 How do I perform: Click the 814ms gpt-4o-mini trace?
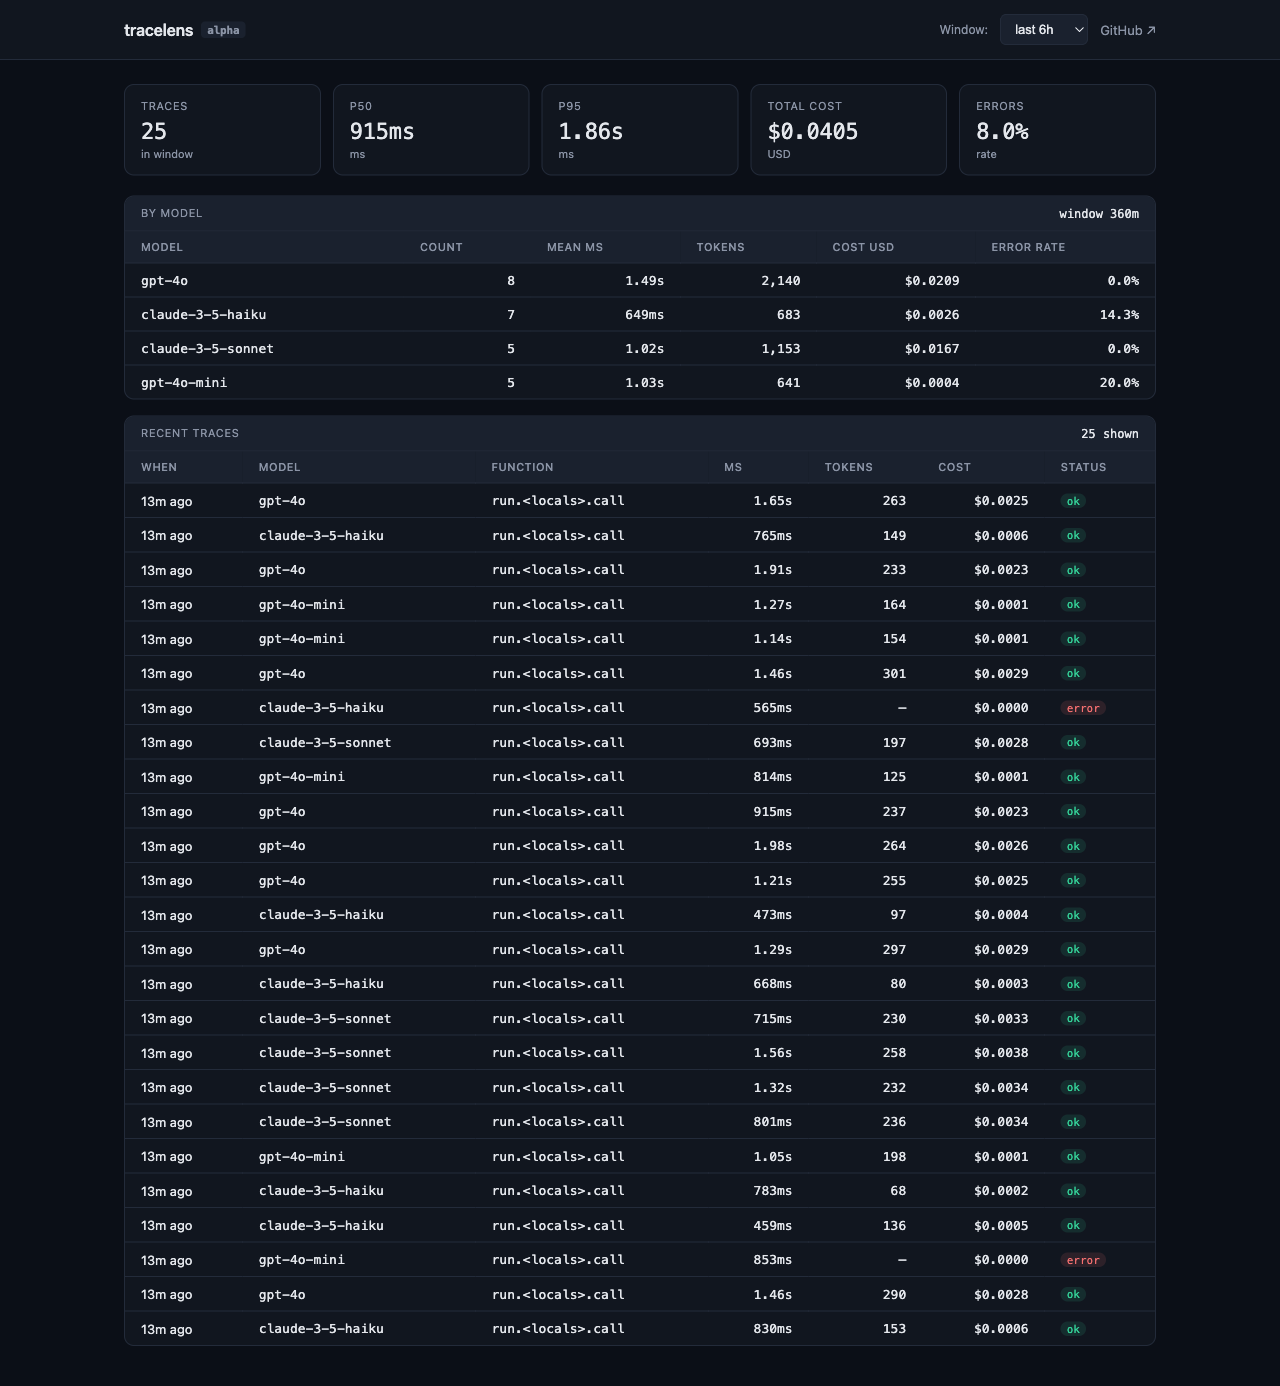[640, 777]
